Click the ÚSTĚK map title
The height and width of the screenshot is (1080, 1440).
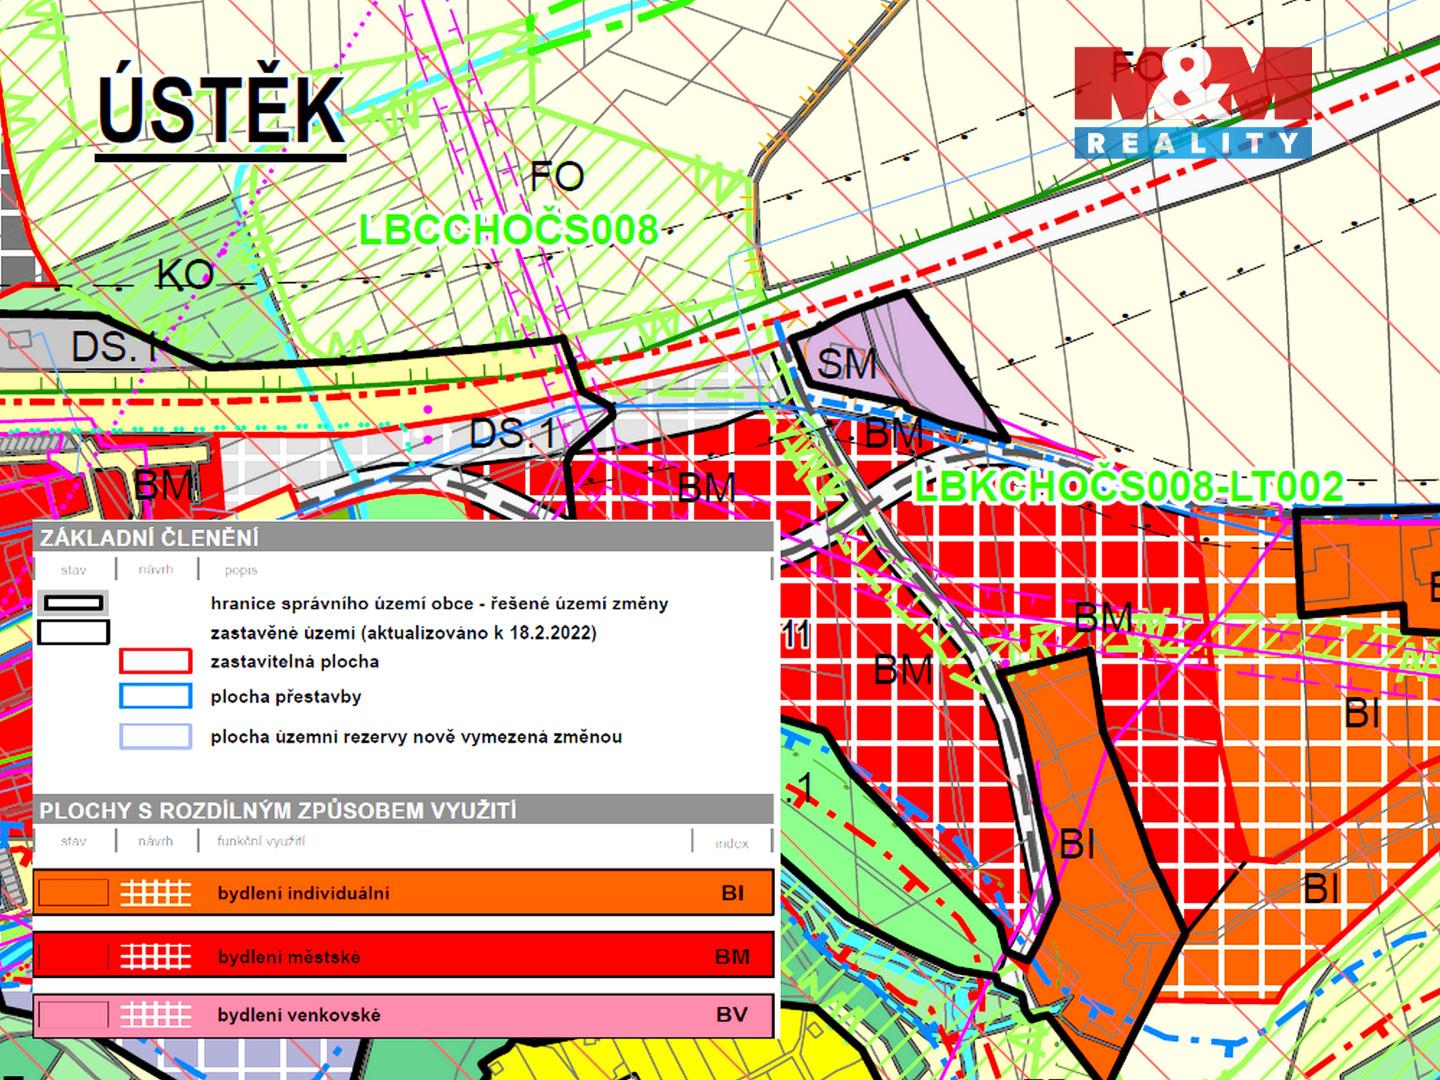(221, 110)
